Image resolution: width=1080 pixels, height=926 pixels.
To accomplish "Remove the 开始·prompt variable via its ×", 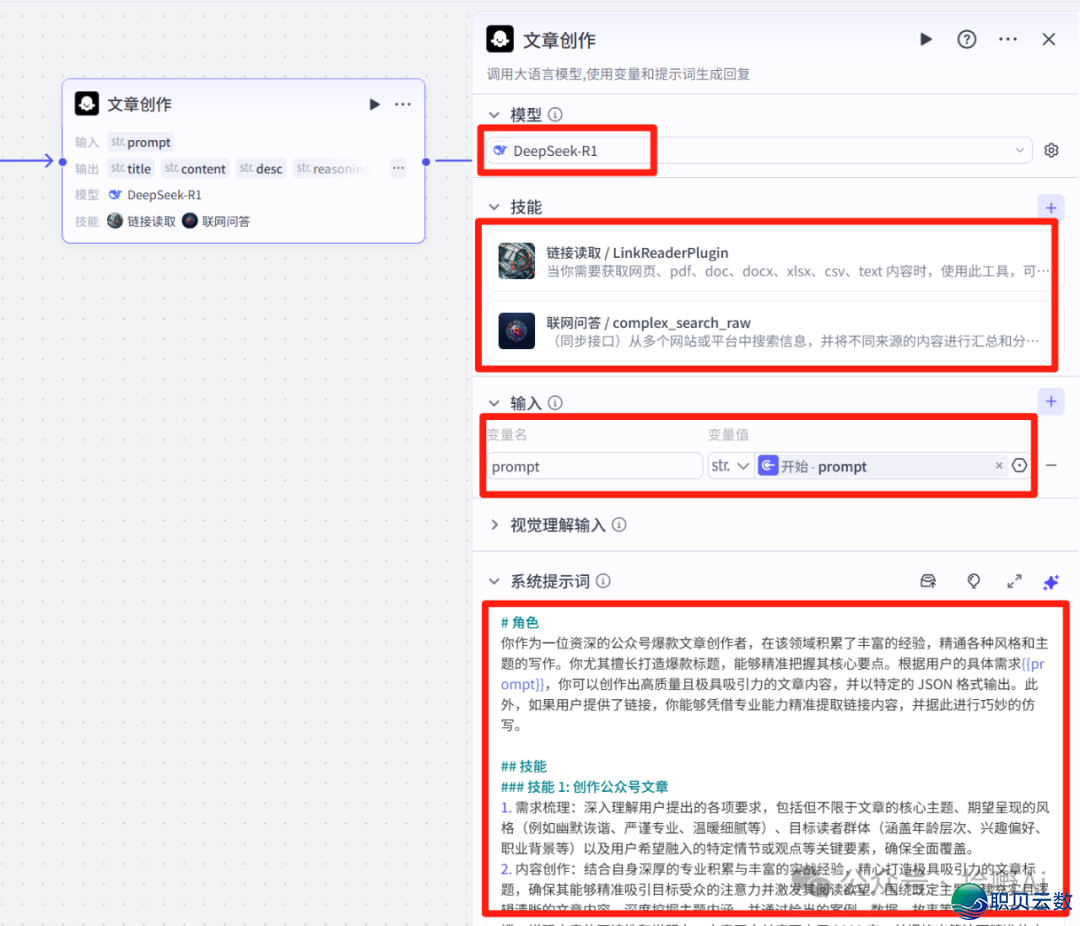I will pos(1000,465).
